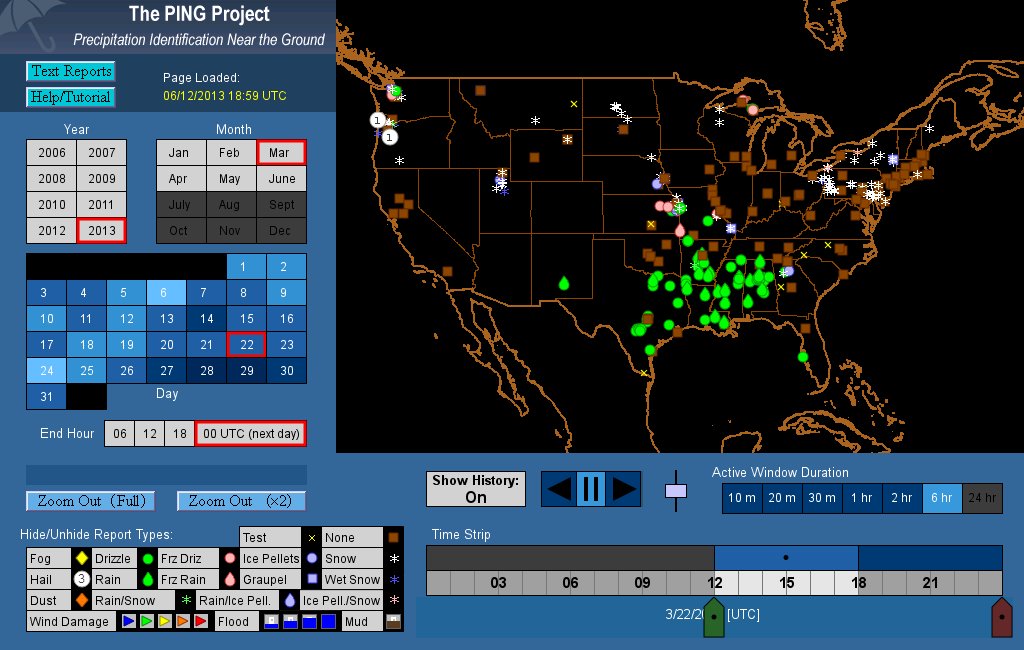Select 1 hr active window duration
The width and height of the screenshot is (1024, 650).
pos(862,498)
